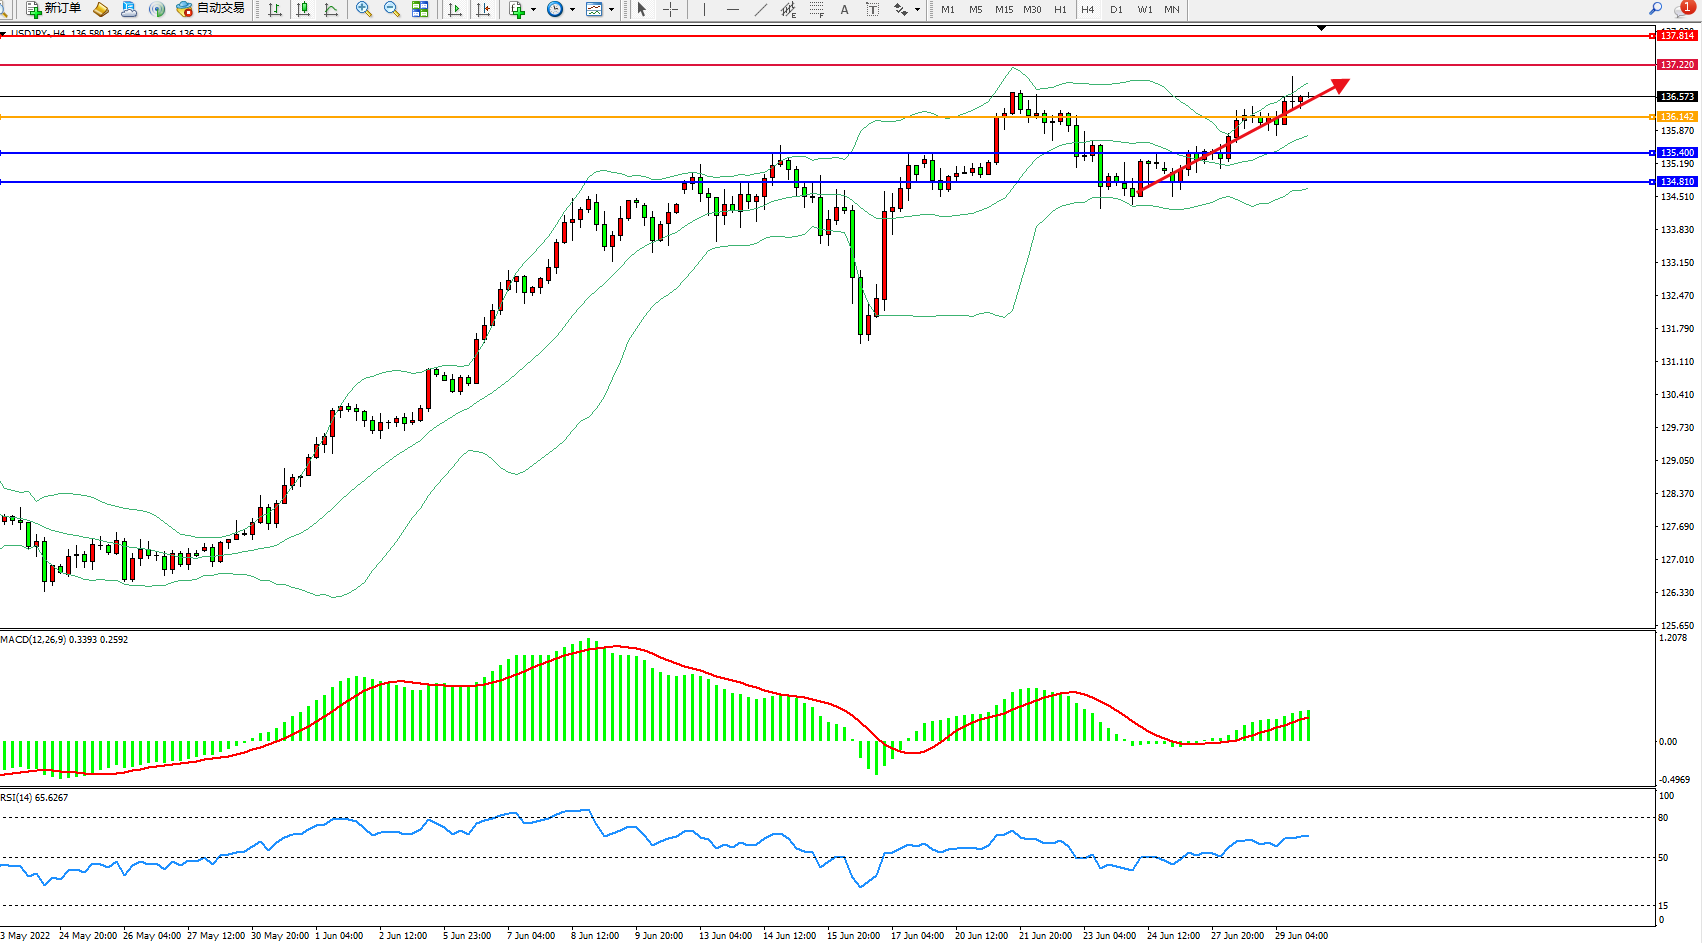Expand the indicators list dropdown arrow
The width and height of the screenshot is (1702, 943).
pos(533,9)
